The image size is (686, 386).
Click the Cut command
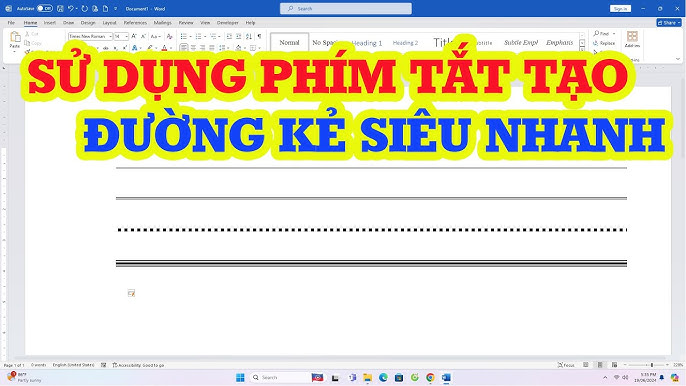point(32,34)
